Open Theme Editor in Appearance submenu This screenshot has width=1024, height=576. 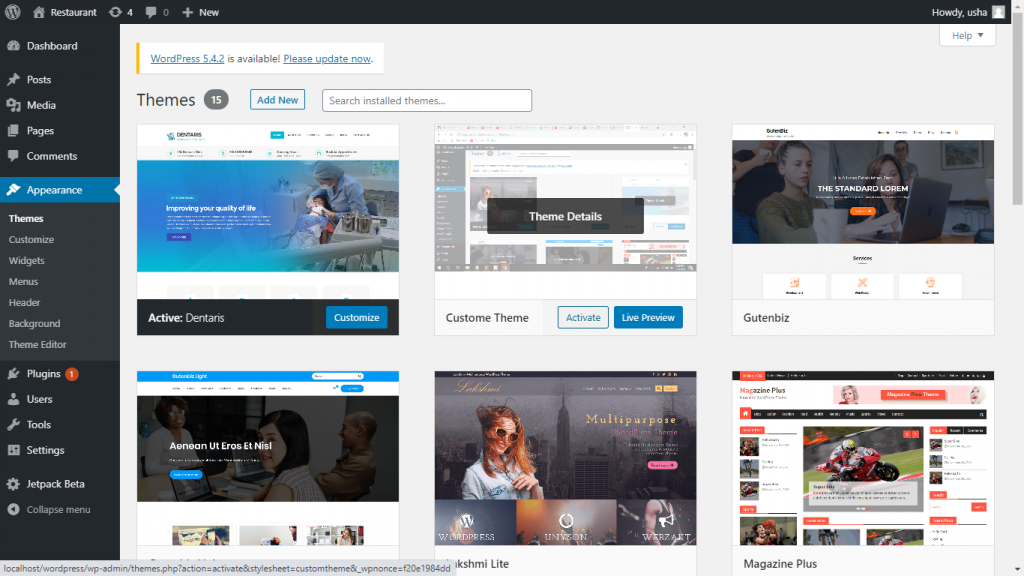(38, 345)
